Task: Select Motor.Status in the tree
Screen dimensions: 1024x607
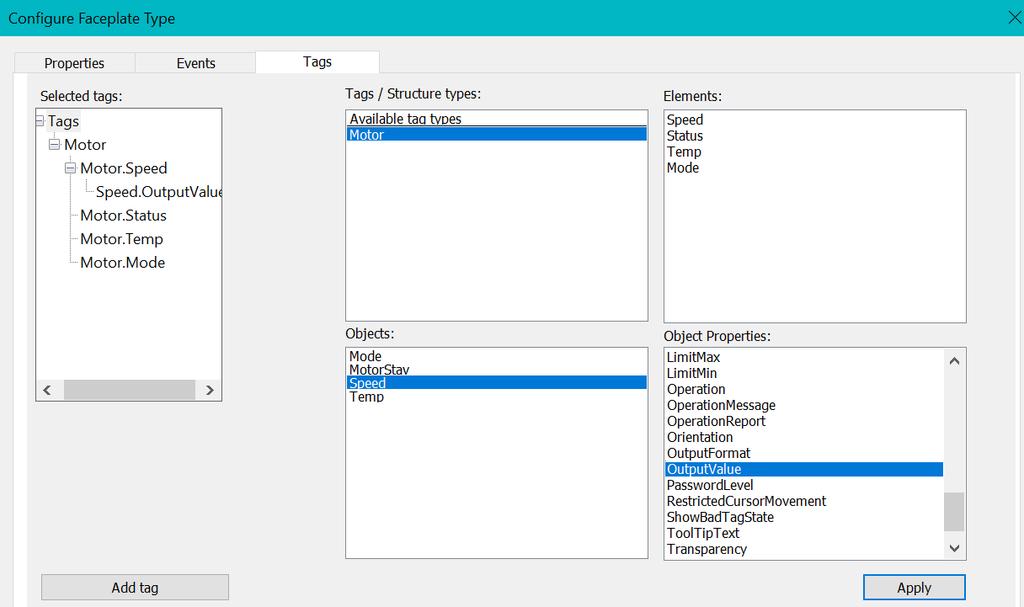Action: point(123,215)
